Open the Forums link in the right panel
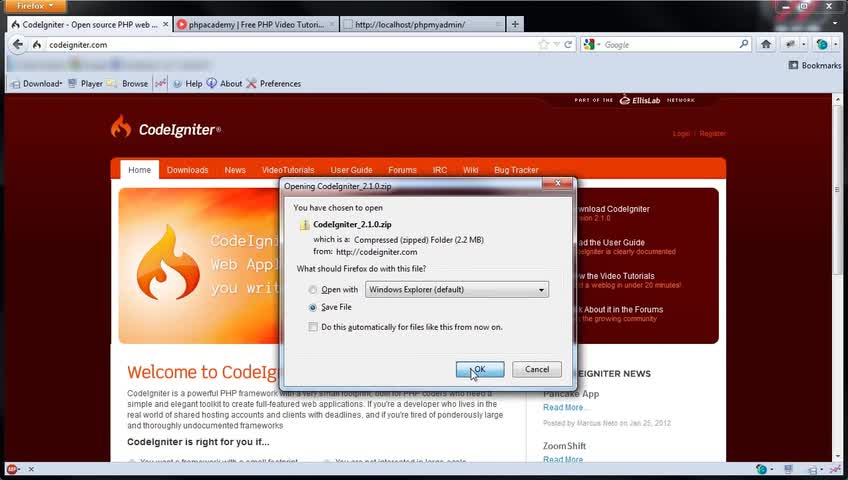Viewport: 848px width, 480px height. (x=623, y=309)
